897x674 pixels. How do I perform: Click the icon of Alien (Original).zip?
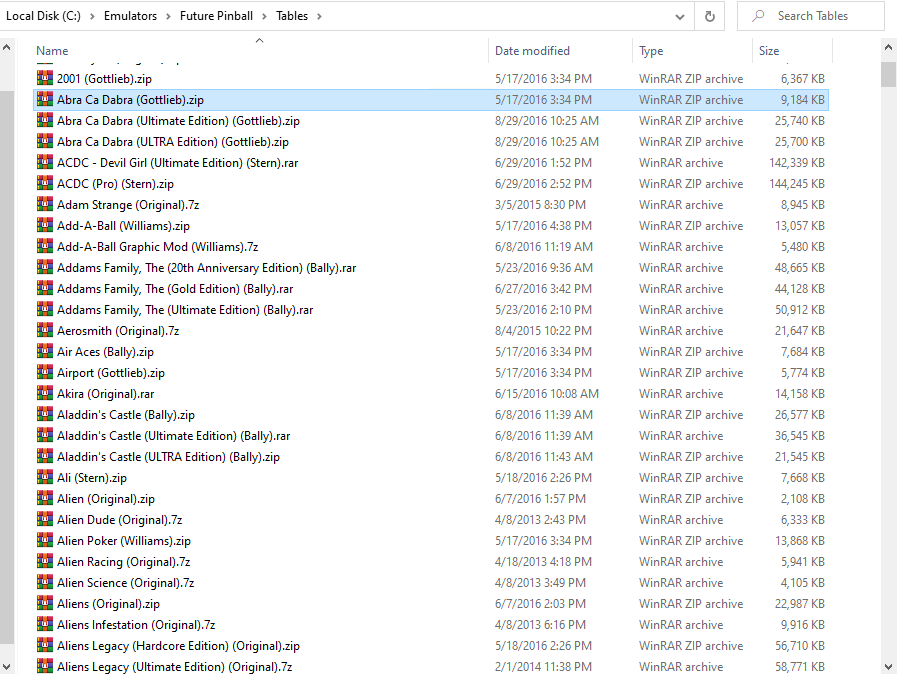pyautogui.click(x=45, y=498)
